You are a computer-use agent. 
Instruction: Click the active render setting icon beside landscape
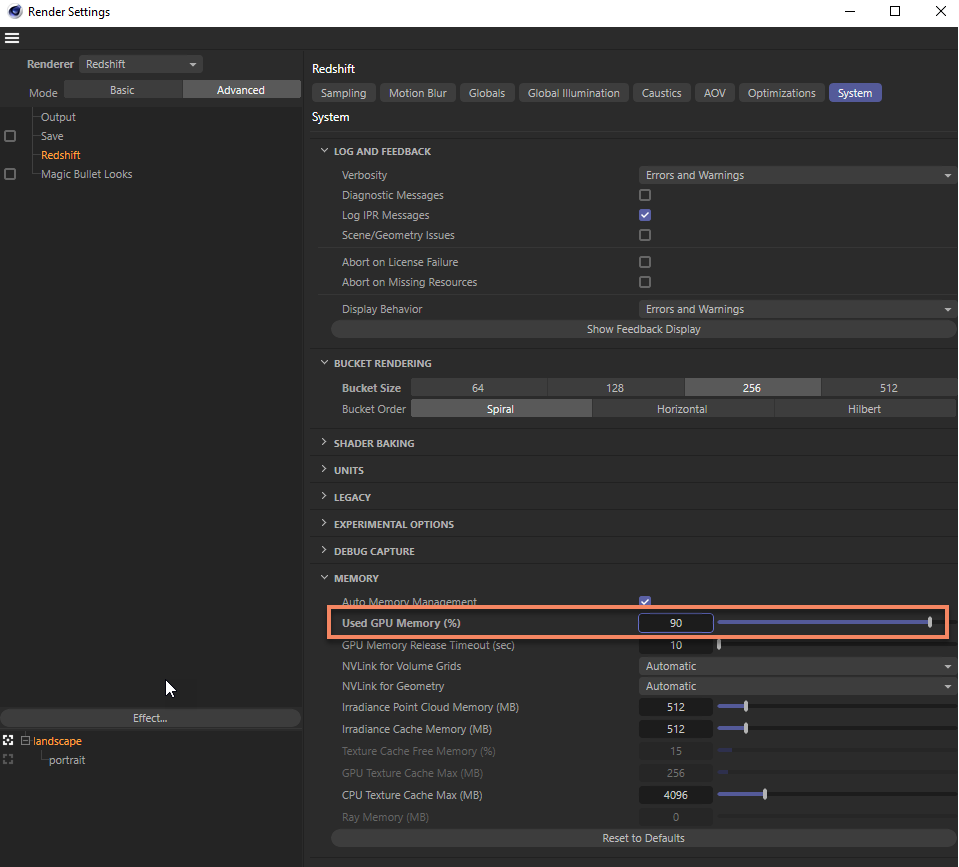(x=8, y=741)
